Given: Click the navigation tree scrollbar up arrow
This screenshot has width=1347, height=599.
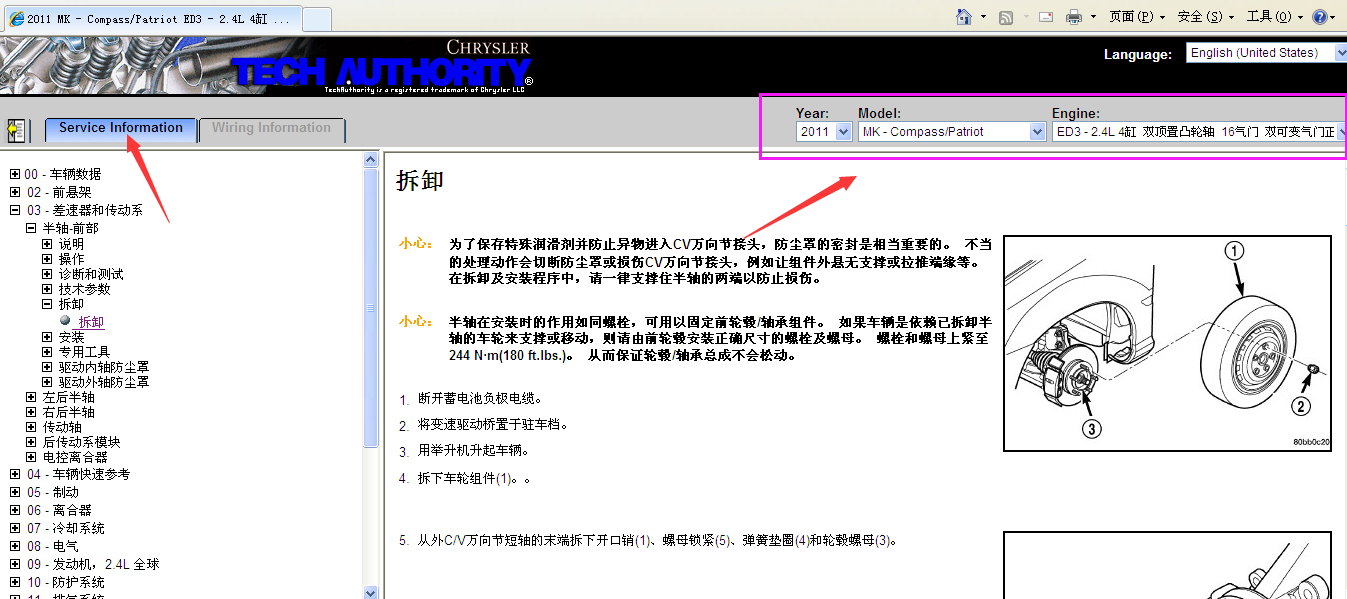Looking at the screenshot, I should point(371,159).
